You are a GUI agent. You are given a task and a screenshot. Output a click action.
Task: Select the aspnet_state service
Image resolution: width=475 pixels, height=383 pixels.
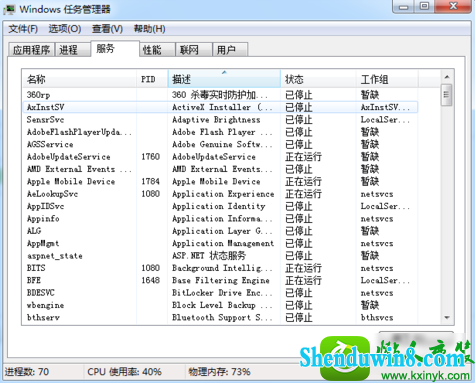[55, 256]
